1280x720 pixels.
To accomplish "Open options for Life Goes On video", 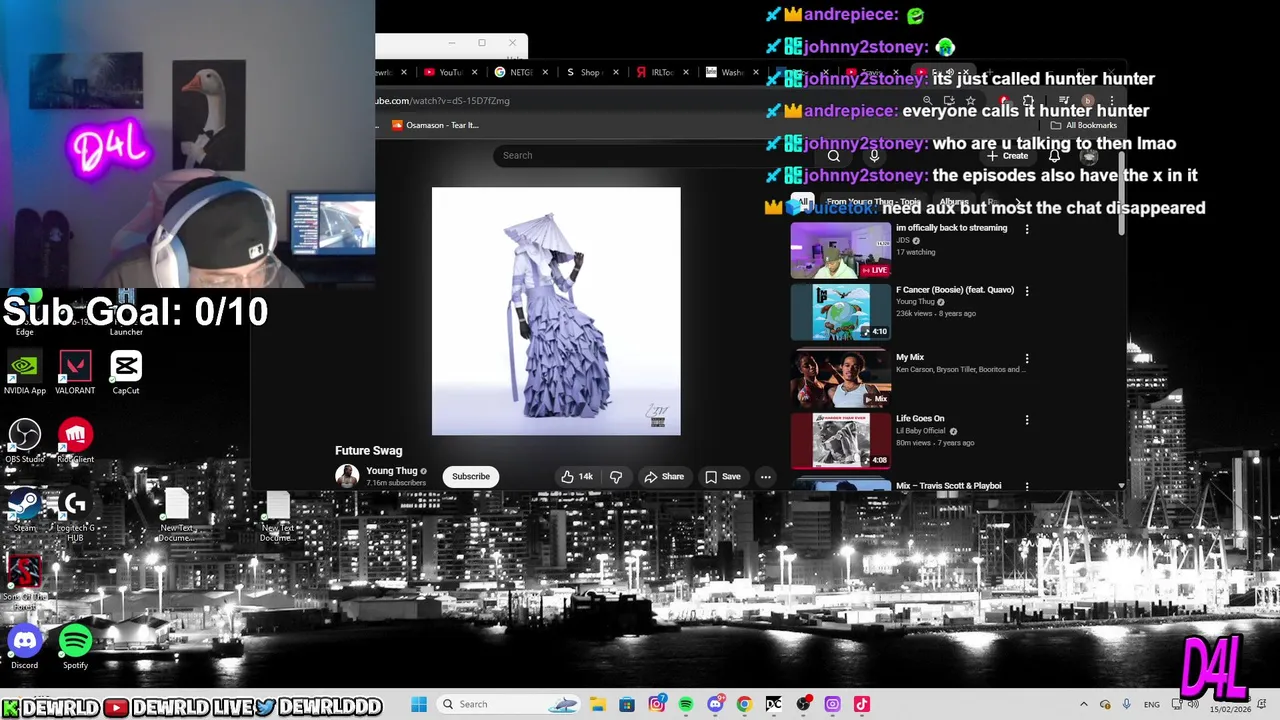I will click(x=1026, y=420).
